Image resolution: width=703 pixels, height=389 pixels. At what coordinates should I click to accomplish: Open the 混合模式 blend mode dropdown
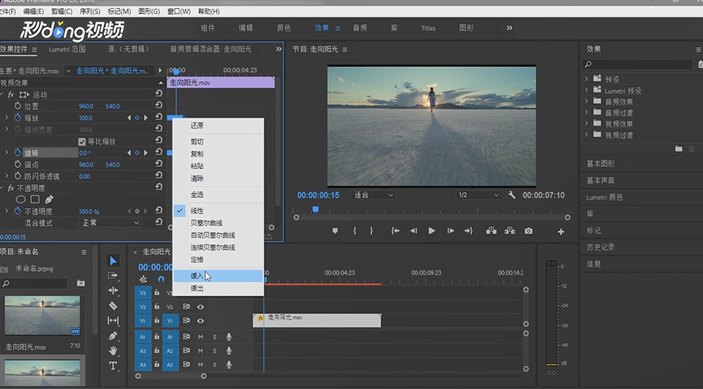[x=110, y=223]
